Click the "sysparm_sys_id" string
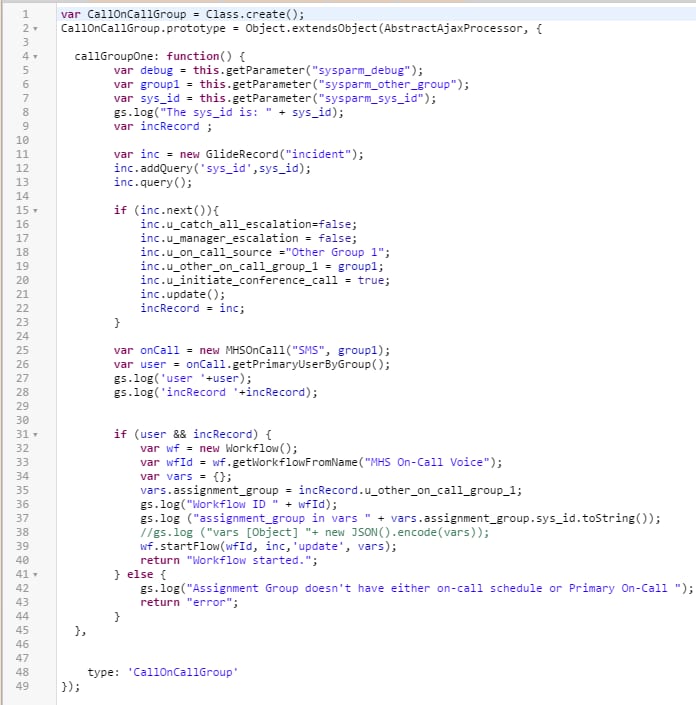The image size is (696, 705). (371, 98)
